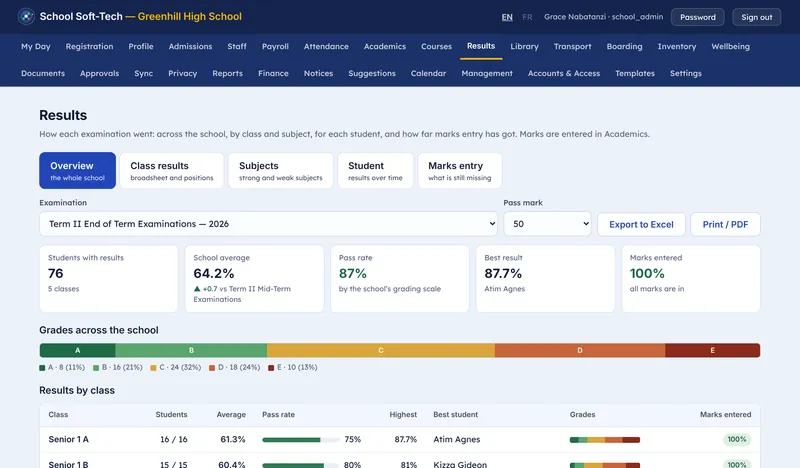Screen dimensions: 800x468
Task: Click the orange D grade segment
Action: tap(580, 350)
